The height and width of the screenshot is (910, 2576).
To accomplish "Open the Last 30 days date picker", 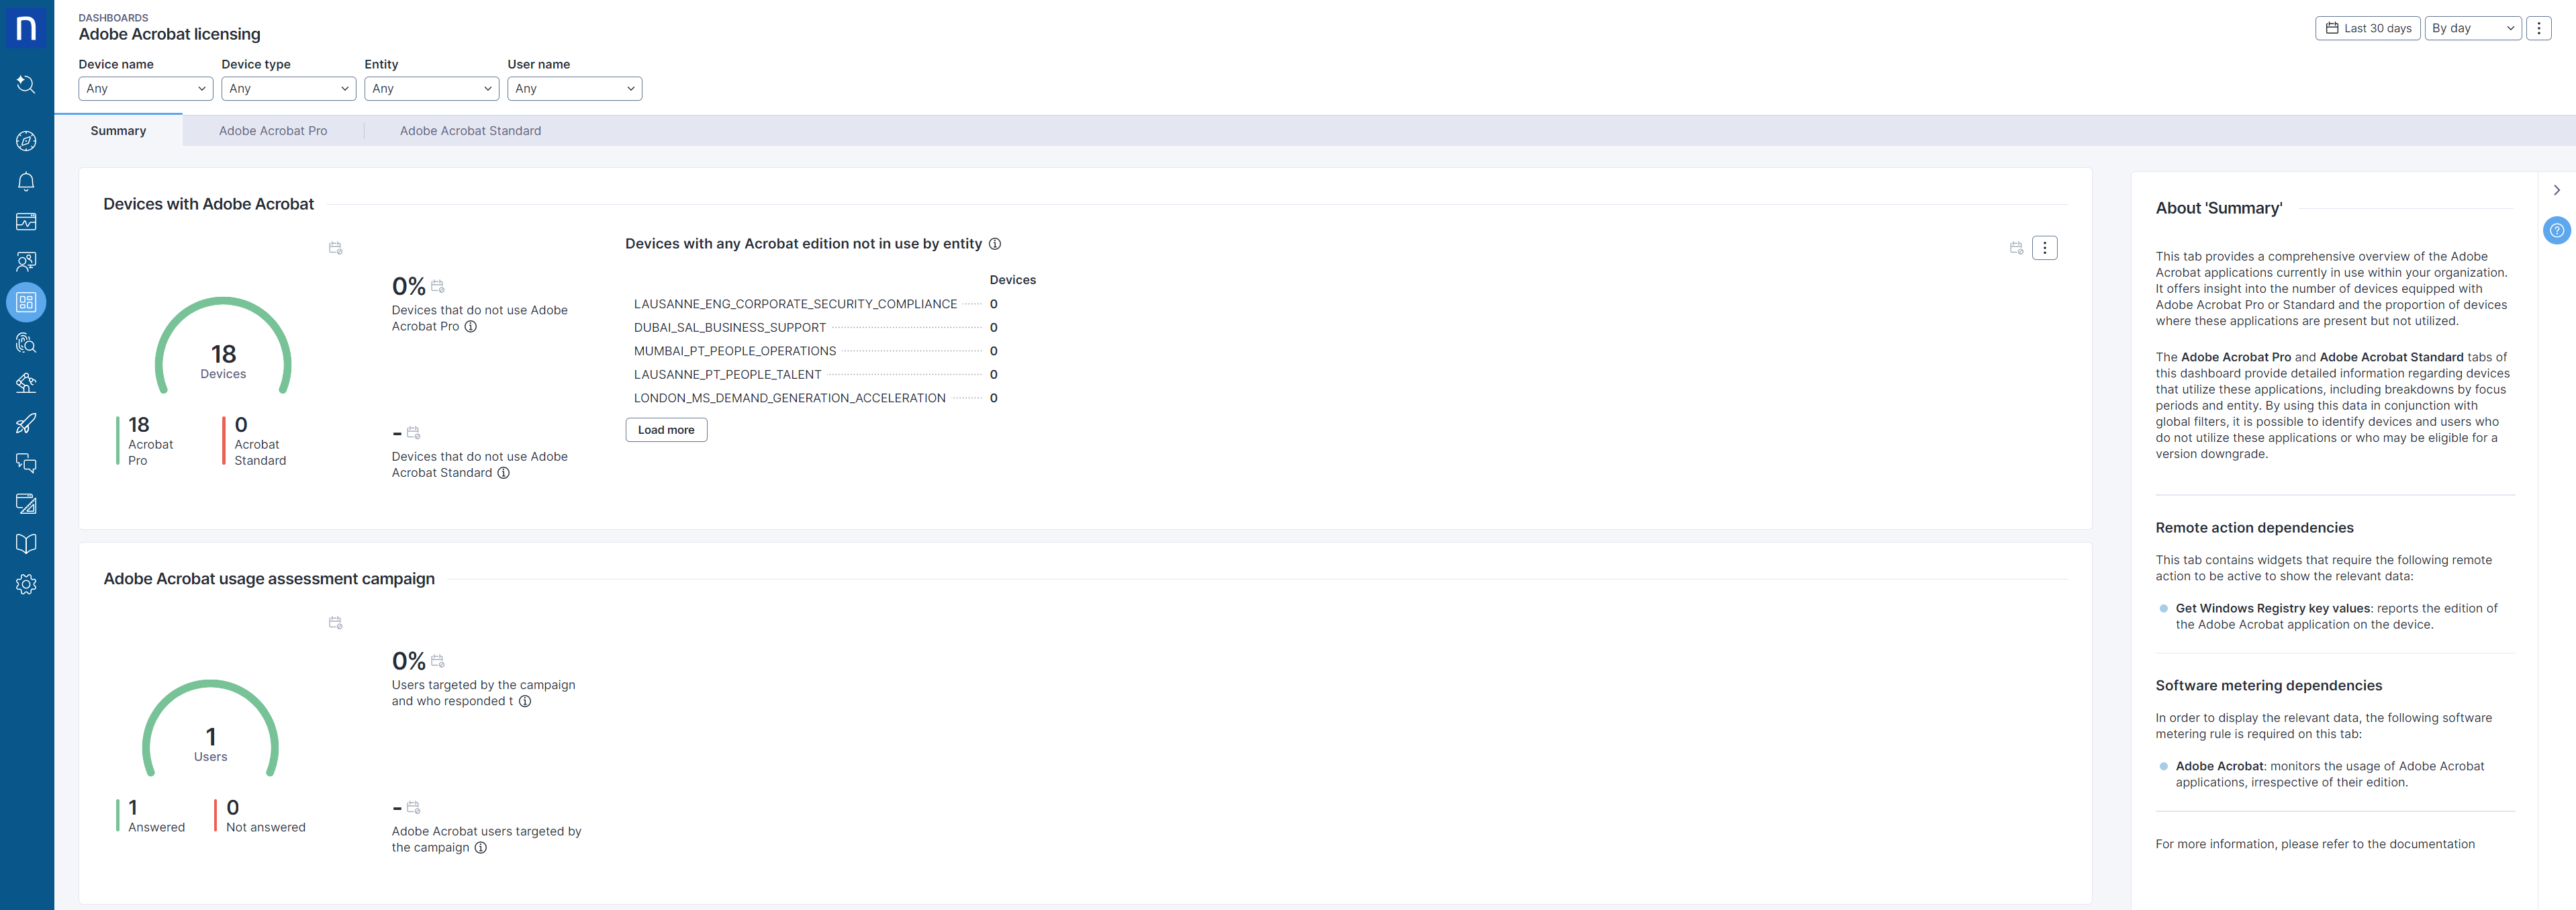I will (x=2367, y=28).
